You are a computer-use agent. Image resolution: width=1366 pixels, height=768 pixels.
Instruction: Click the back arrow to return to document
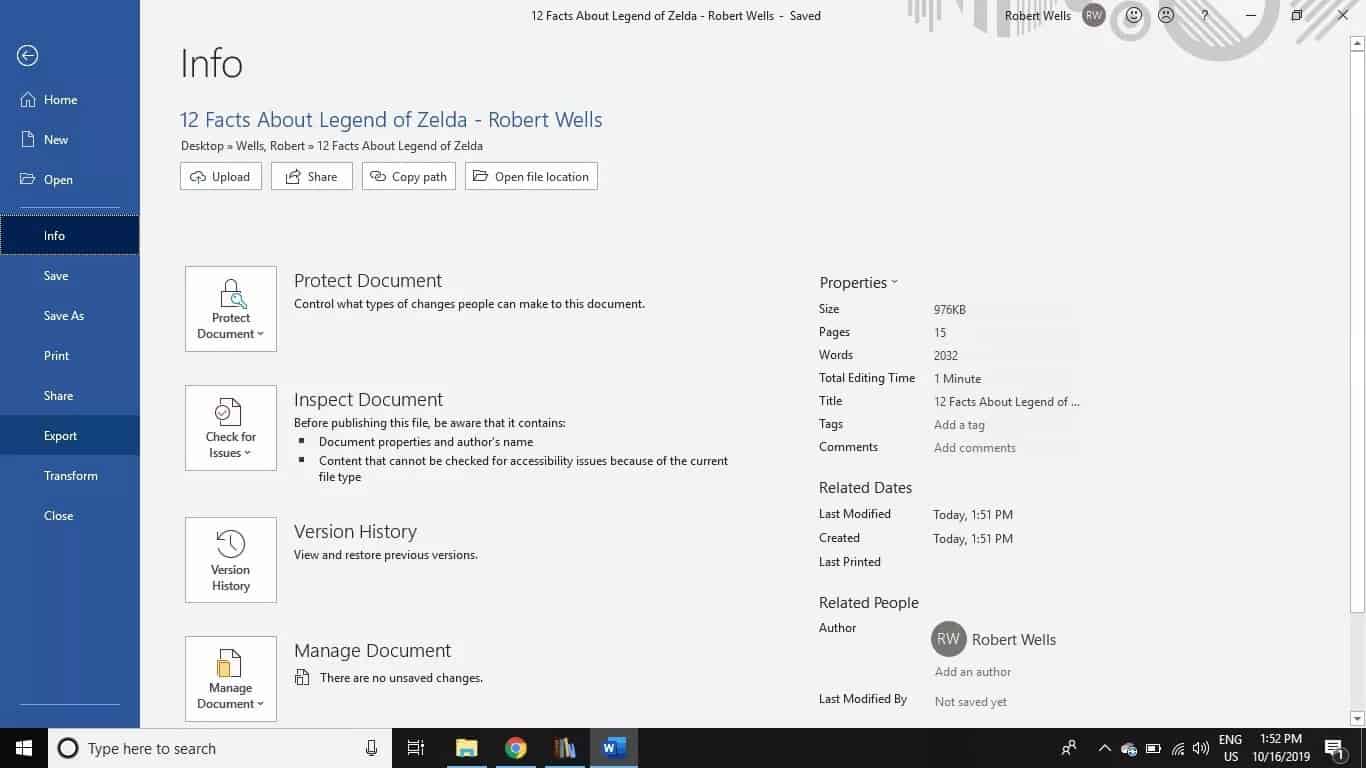(x=27, y=56)
